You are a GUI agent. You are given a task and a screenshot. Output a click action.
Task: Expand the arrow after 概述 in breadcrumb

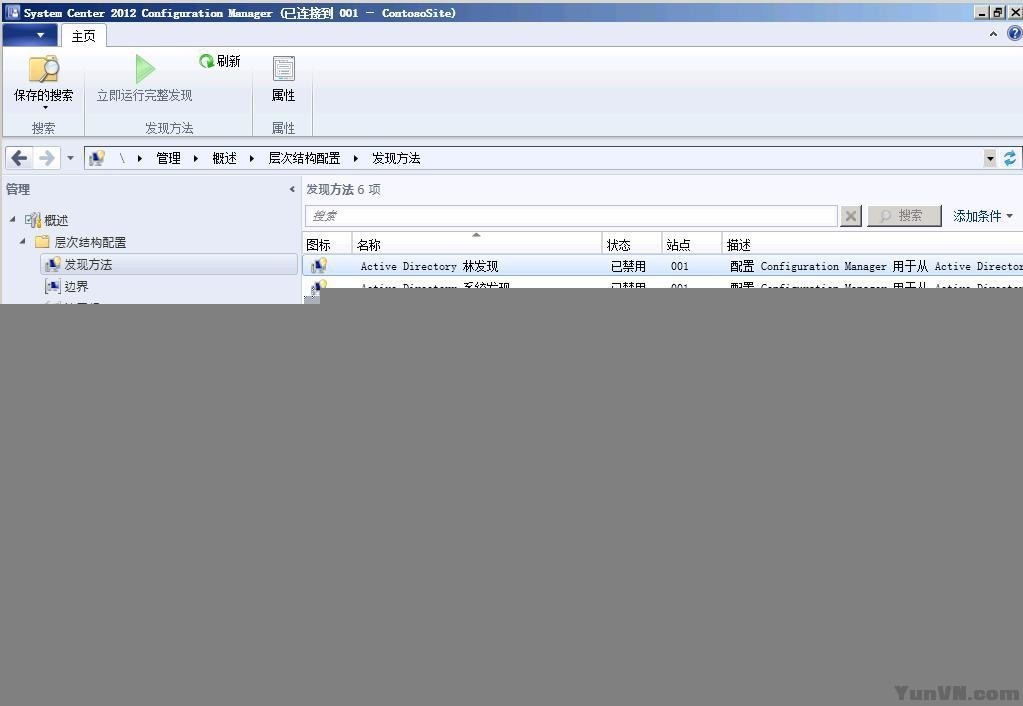coord(252,158)
